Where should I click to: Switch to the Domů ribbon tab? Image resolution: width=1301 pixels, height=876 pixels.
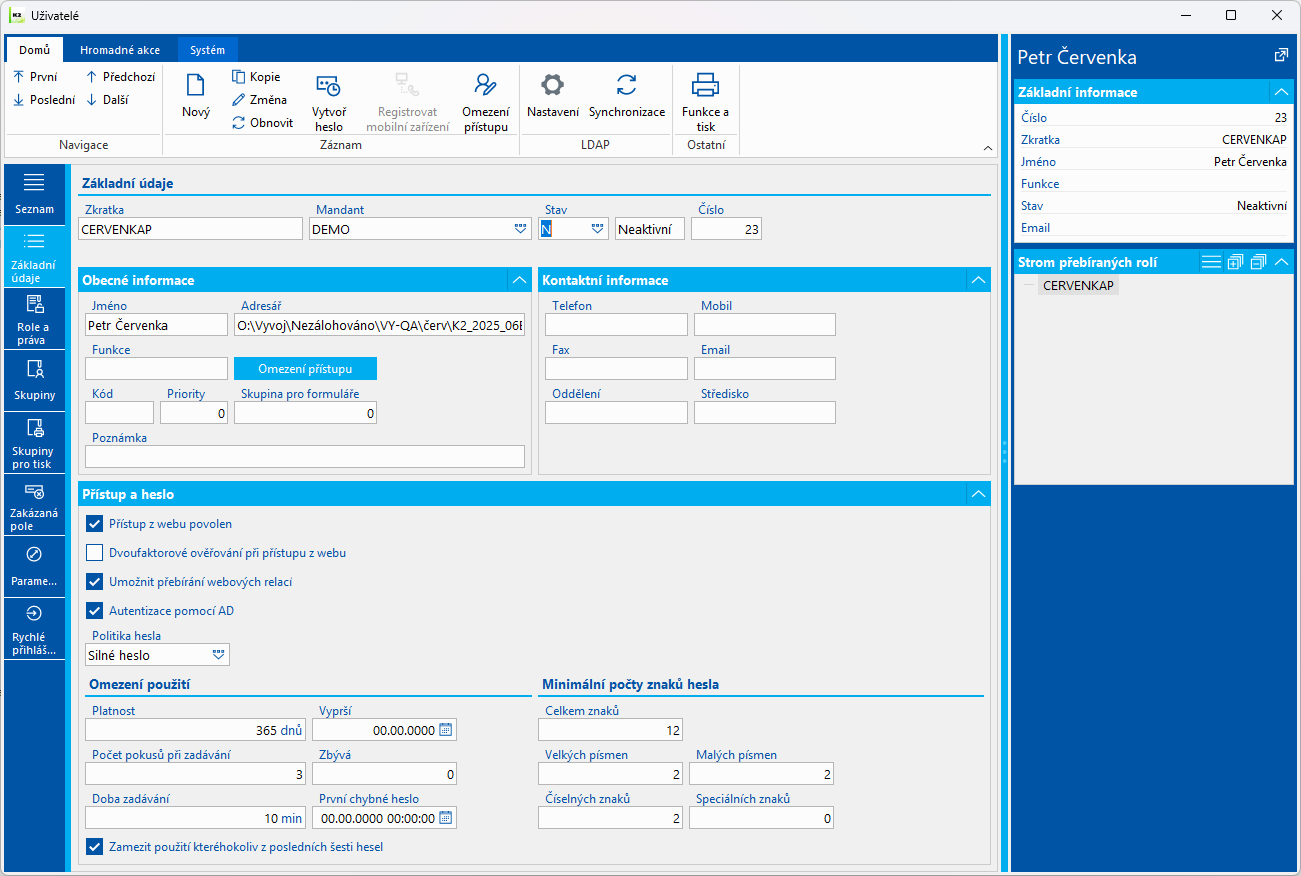[x=35, y=50]
